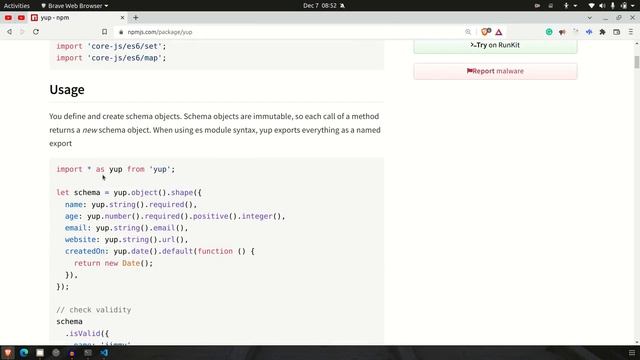Open the green circular extension icon
The height and width of the screenshot is (360, 640).
pos(549,32)
